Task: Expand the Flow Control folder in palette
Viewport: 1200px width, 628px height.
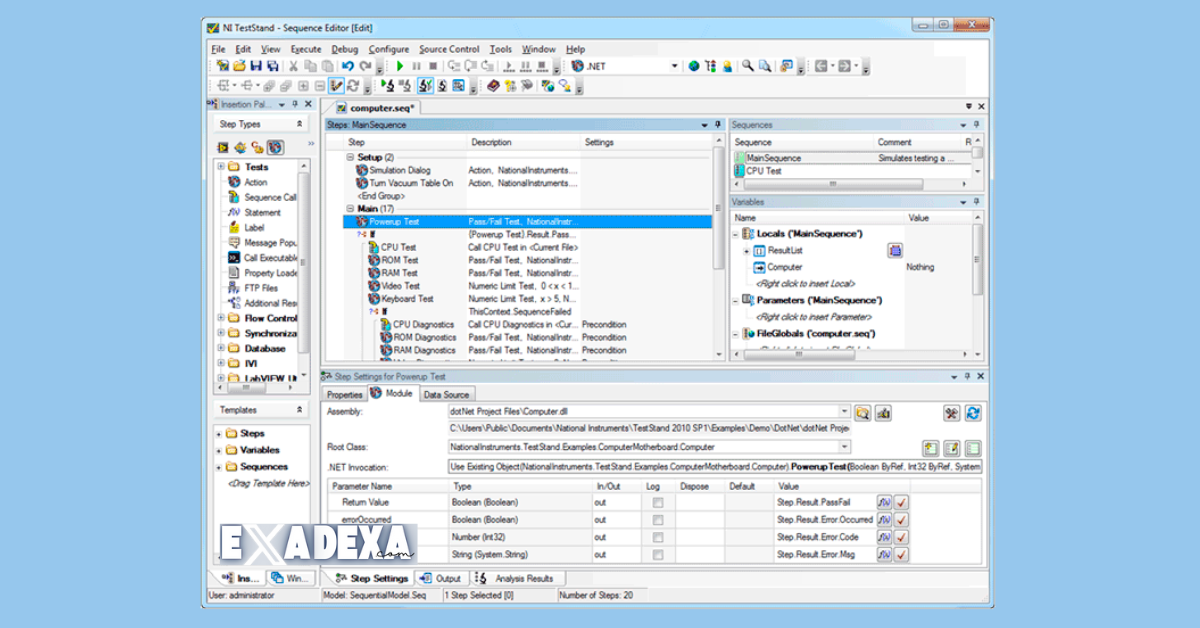Action: point(221,319)
